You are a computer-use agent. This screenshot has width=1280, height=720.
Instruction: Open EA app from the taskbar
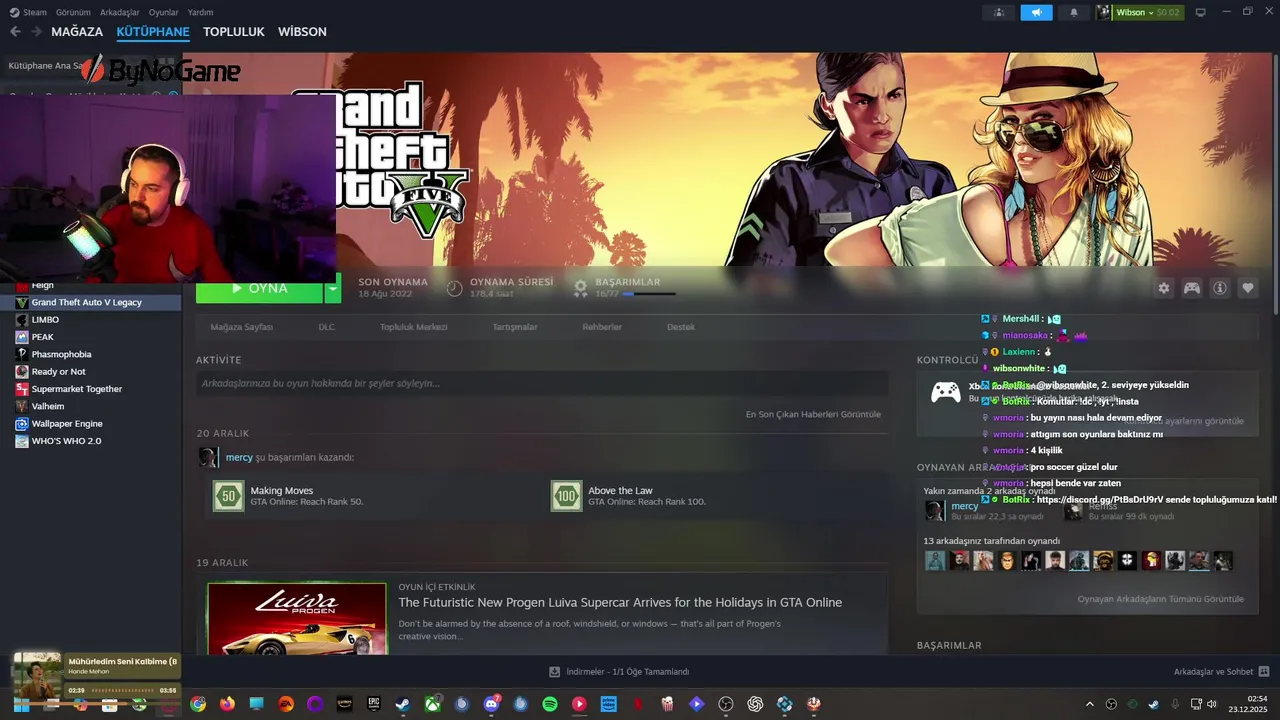[286, 704]
